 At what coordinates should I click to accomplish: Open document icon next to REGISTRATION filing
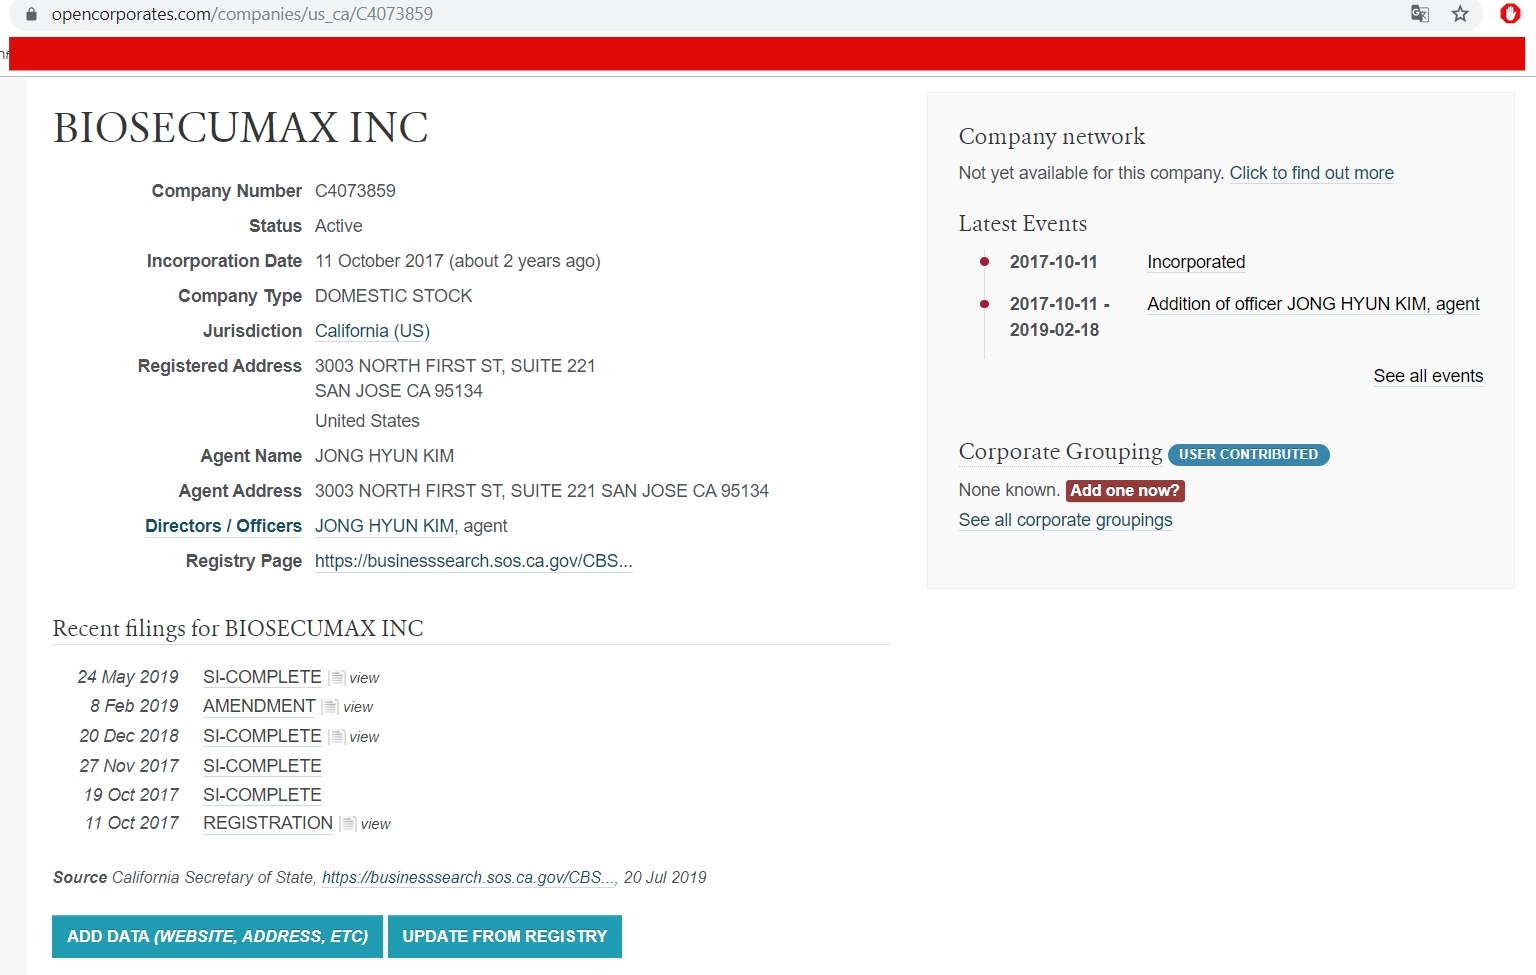(348, 824)
